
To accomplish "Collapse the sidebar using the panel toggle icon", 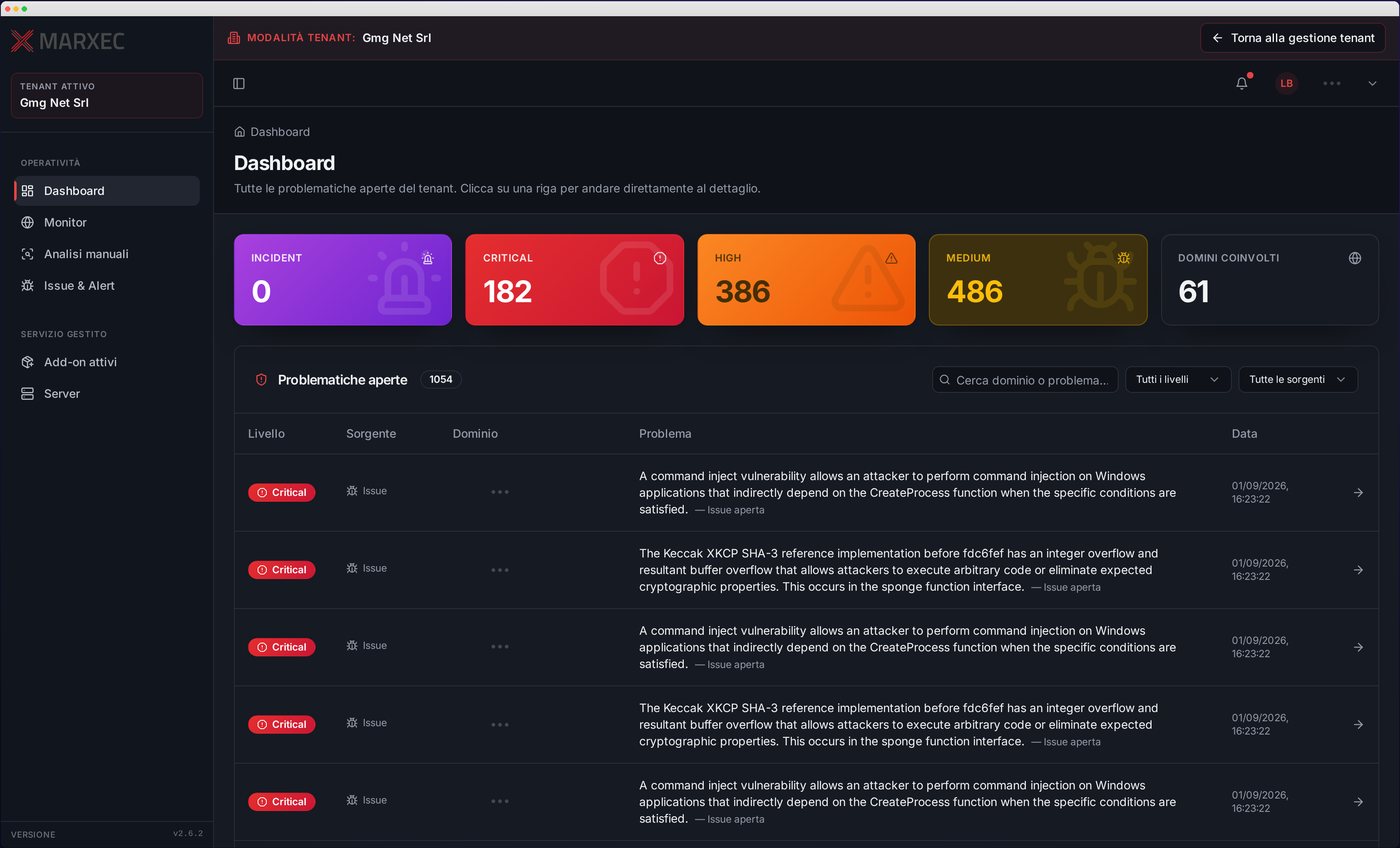I will point(239,84).
